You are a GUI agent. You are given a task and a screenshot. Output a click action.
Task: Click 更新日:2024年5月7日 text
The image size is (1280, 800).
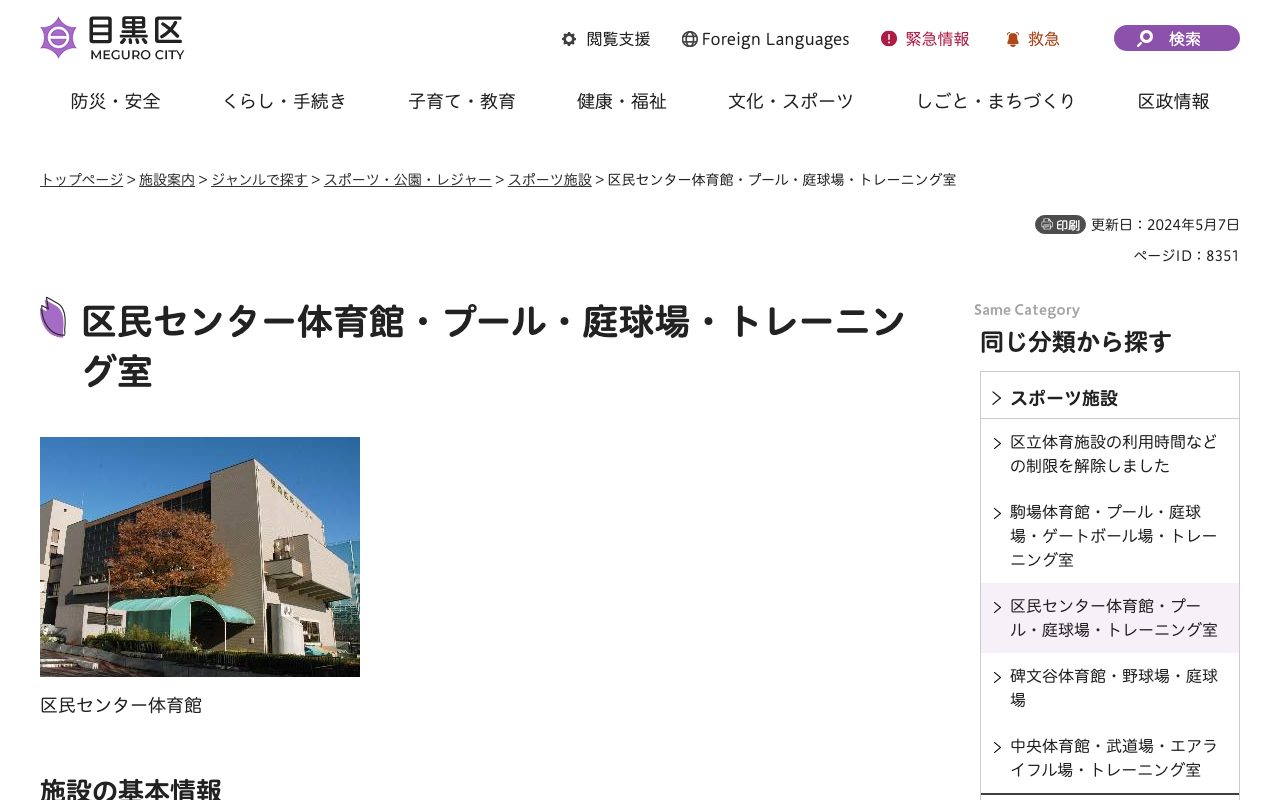[x=1165, y=224]
